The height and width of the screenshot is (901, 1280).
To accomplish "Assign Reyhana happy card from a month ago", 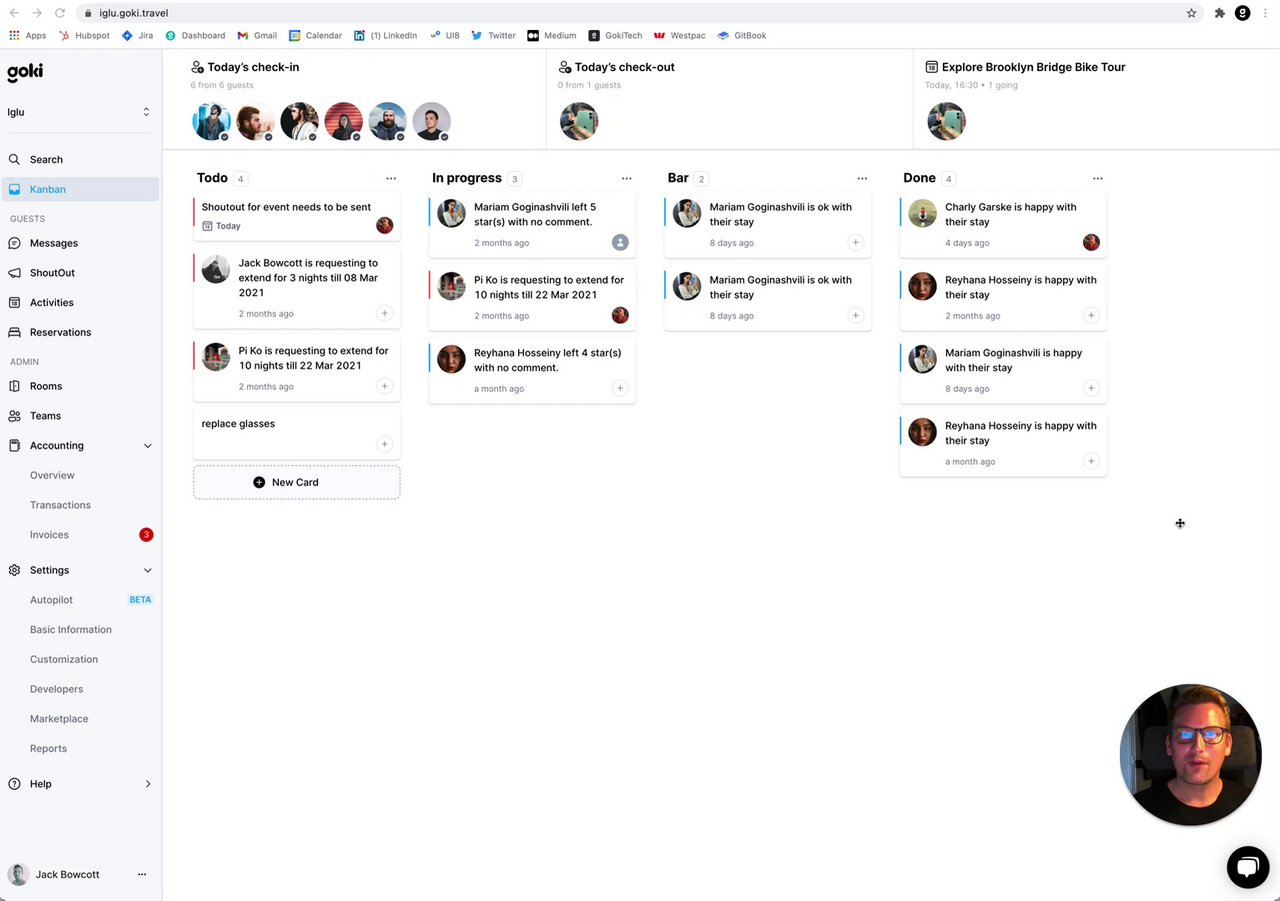I will click(1091, 461).
